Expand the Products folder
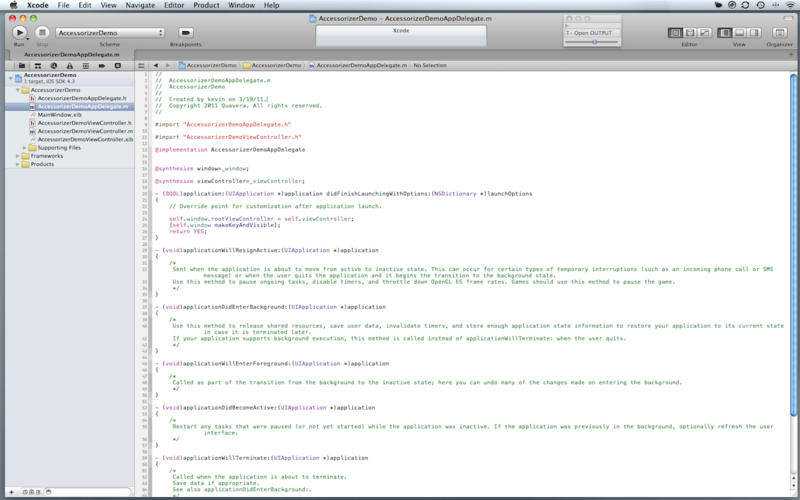 coord(17,164)
